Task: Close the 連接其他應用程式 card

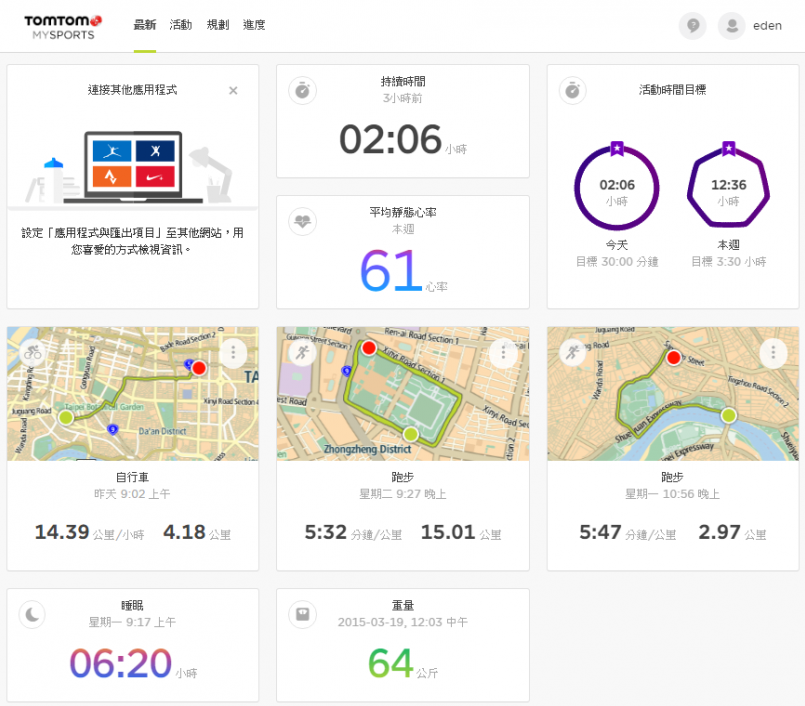Action: pyautogui.click(x=233, y=90)
